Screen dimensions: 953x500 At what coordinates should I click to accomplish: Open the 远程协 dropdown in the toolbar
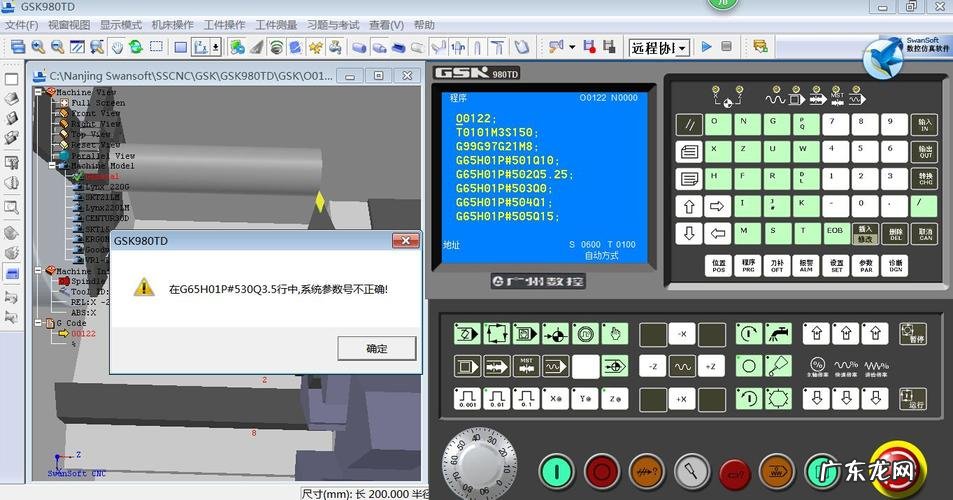(x=683, y=47)
